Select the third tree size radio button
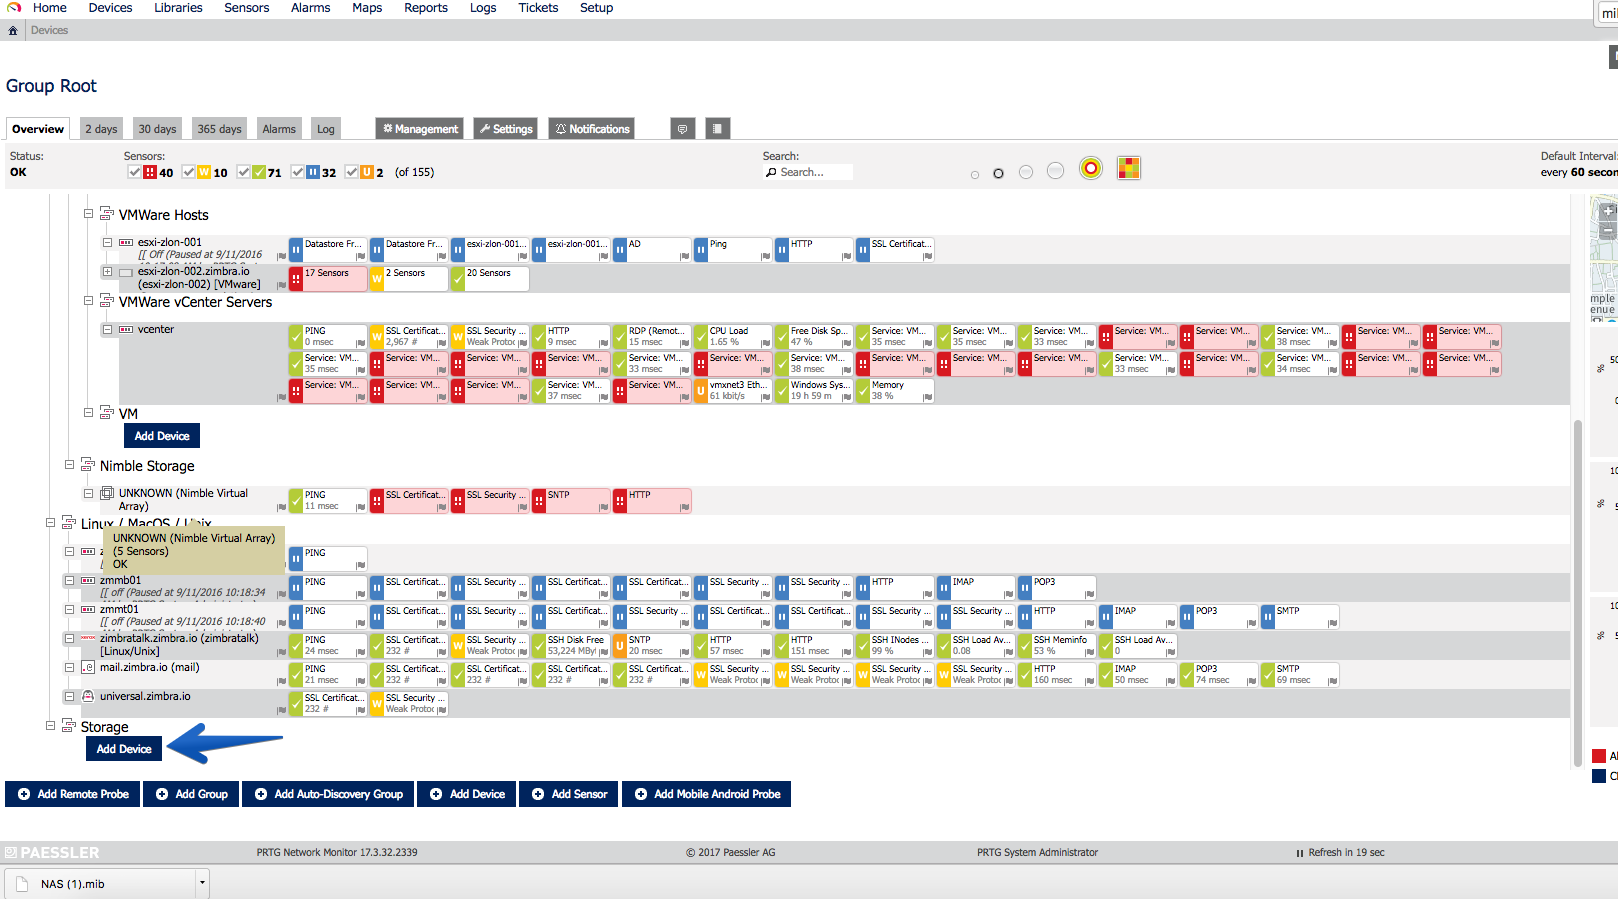The image size is (1618, 899). coord(1026,172)
